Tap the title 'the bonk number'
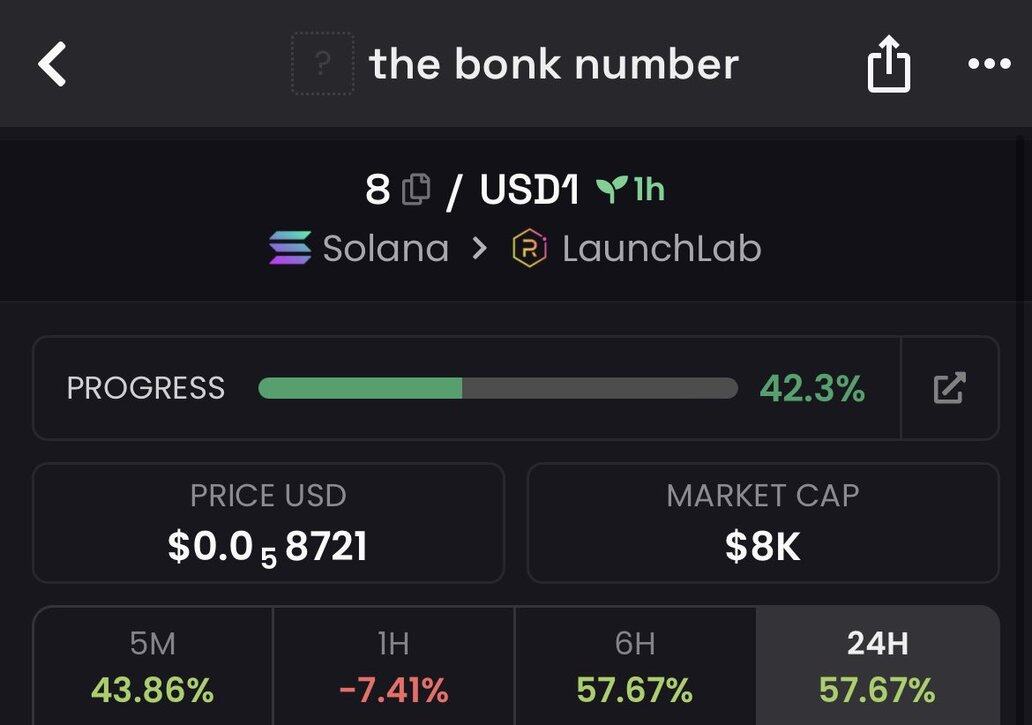 pos(554,64)
